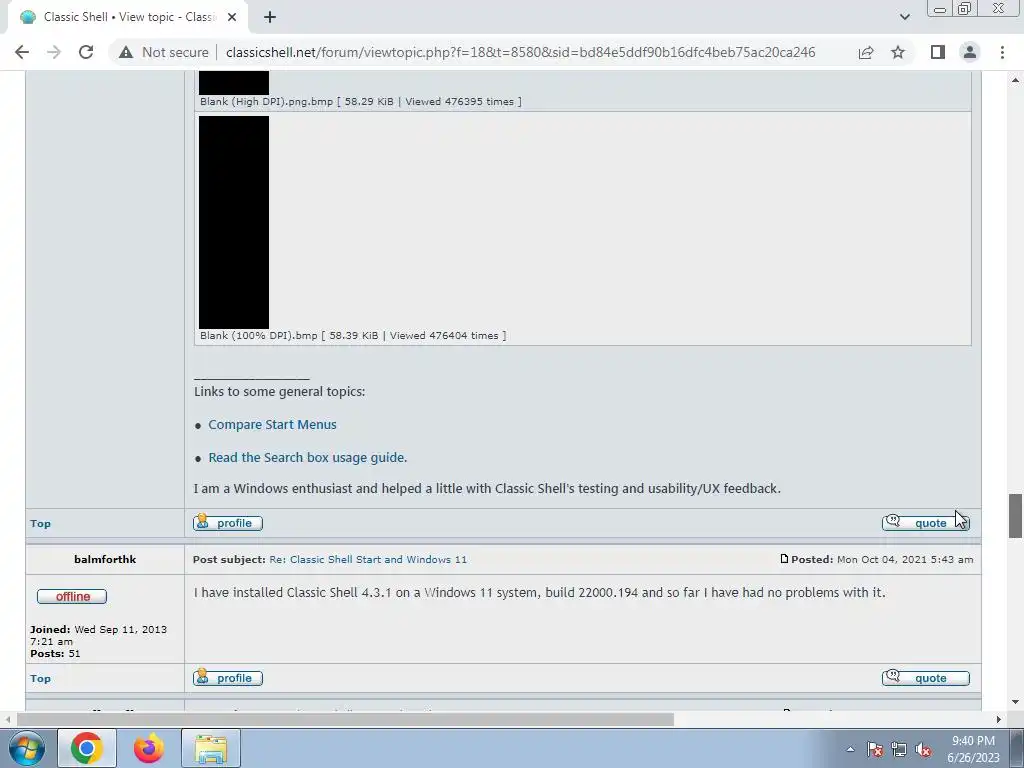Viewport: 1024px width, 768px height.
Task: Open the browser side panel
Action: 938,52
